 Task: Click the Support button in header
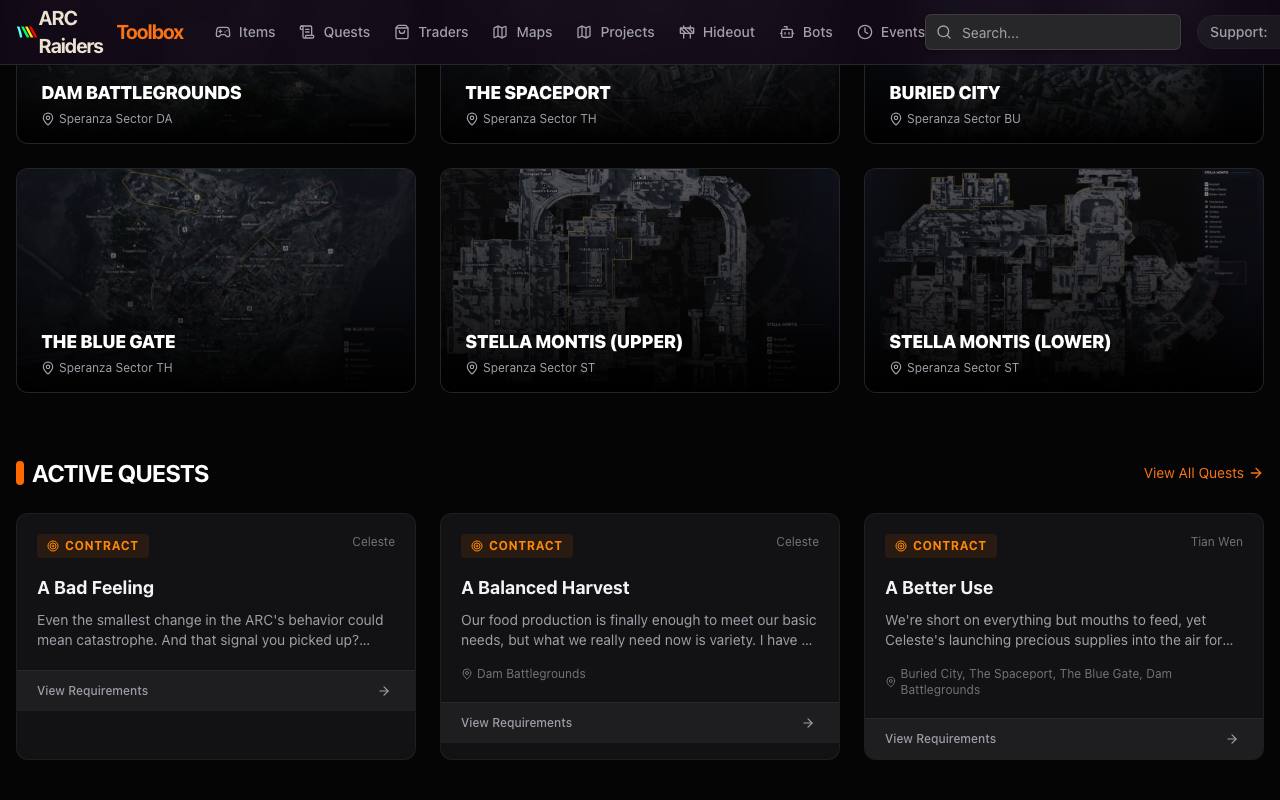tap(1238, 32)
